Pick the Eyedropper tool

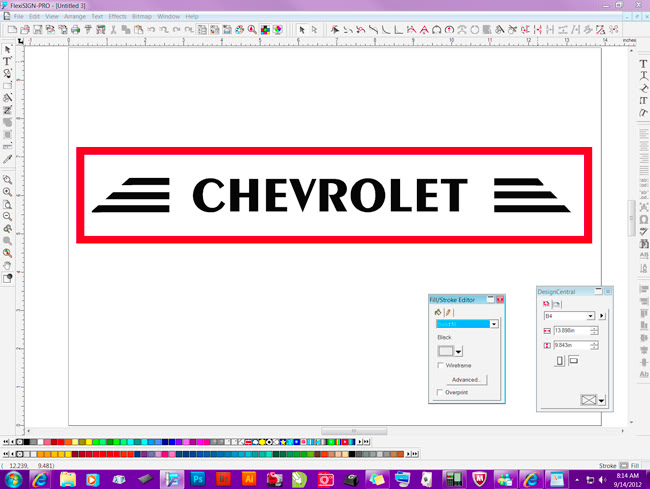click(7, 158)
